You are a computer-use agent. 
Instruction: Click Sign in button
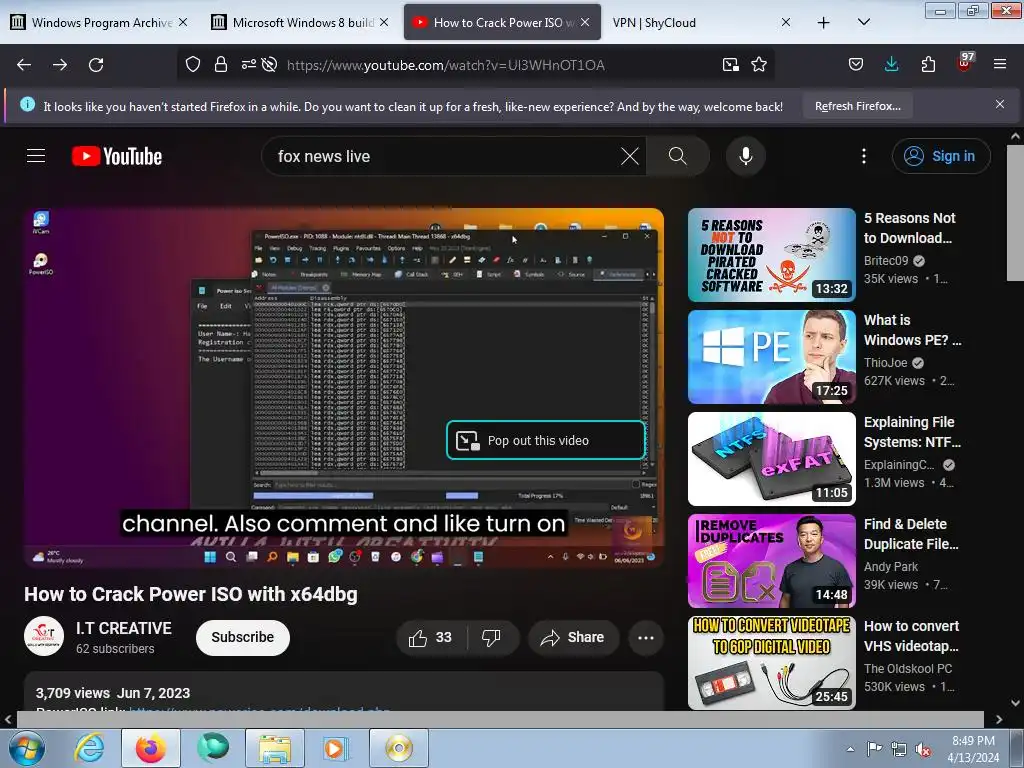[941, 156]
